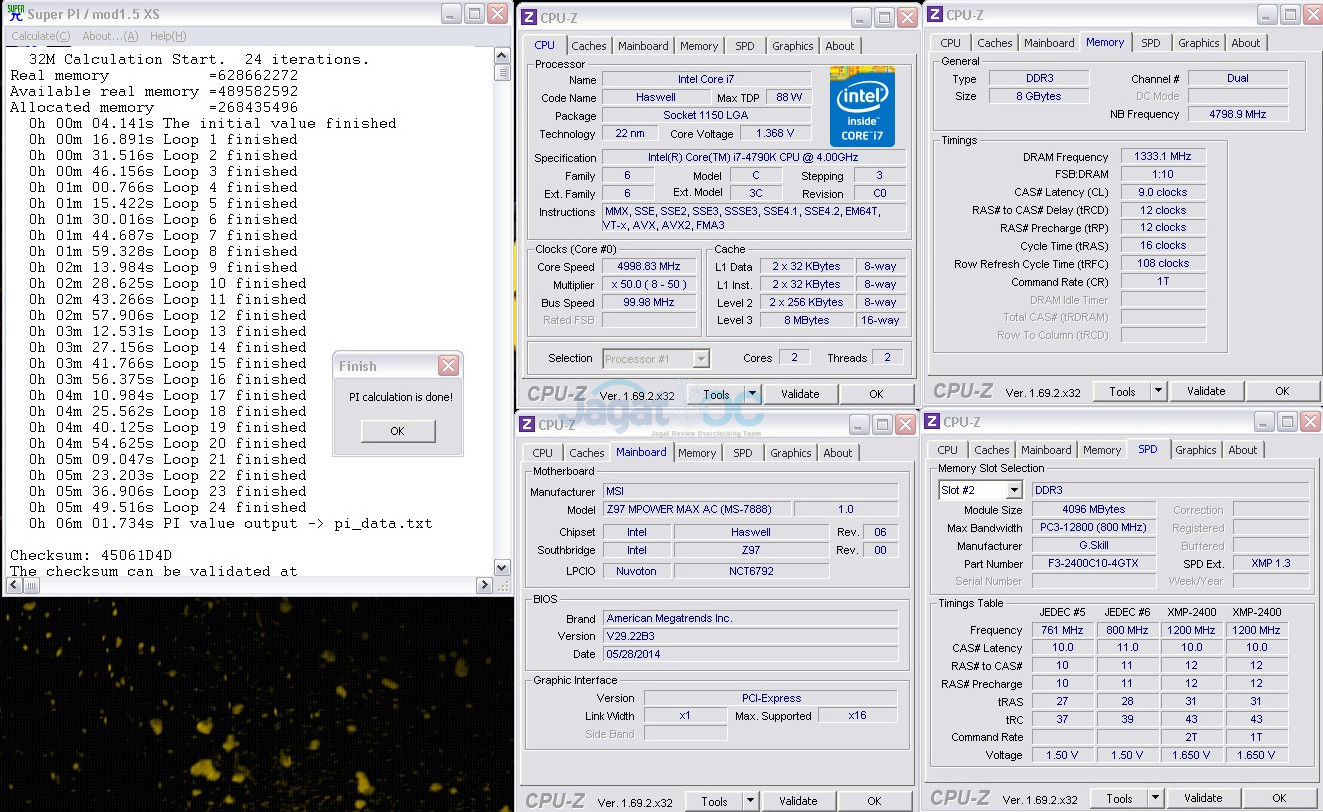Open Tools dropdown arrow in the SPD window
The width and height of the screenshot is (1323, 812).
(1156, 798)
